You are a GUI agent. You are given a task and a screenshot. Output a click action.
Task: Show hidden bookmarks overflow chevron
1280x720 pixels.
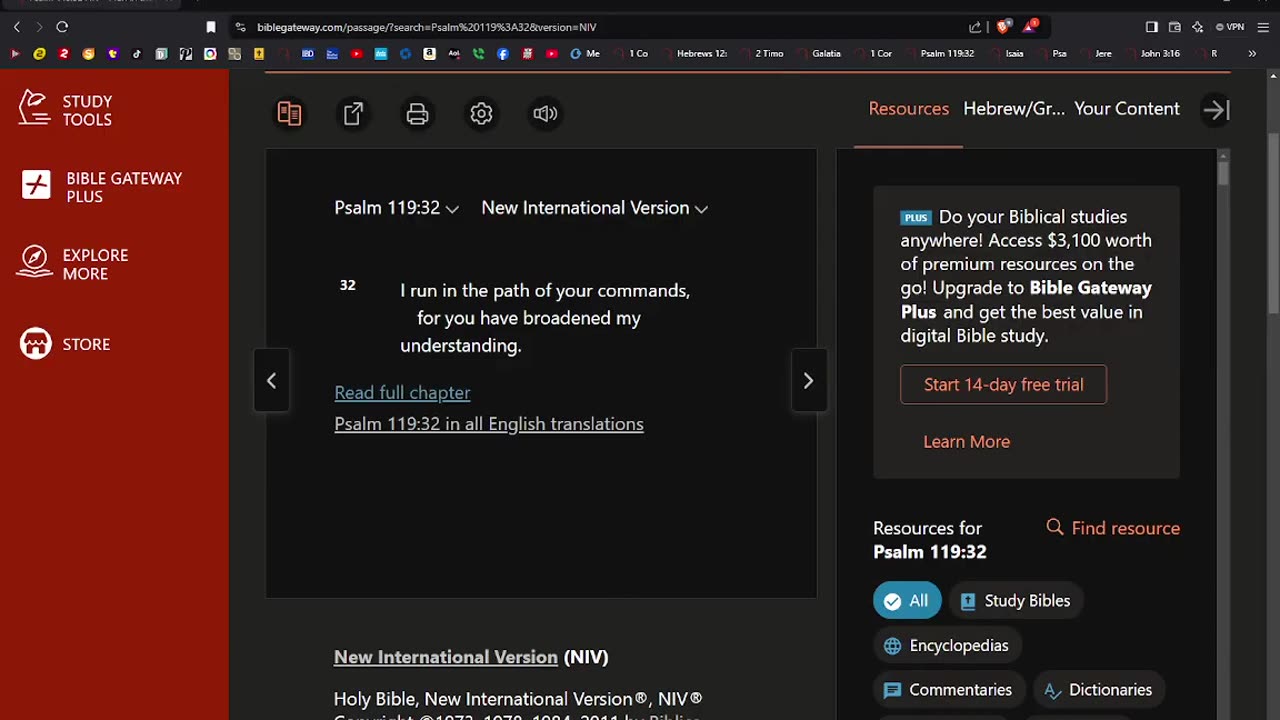pos(1252,54)
